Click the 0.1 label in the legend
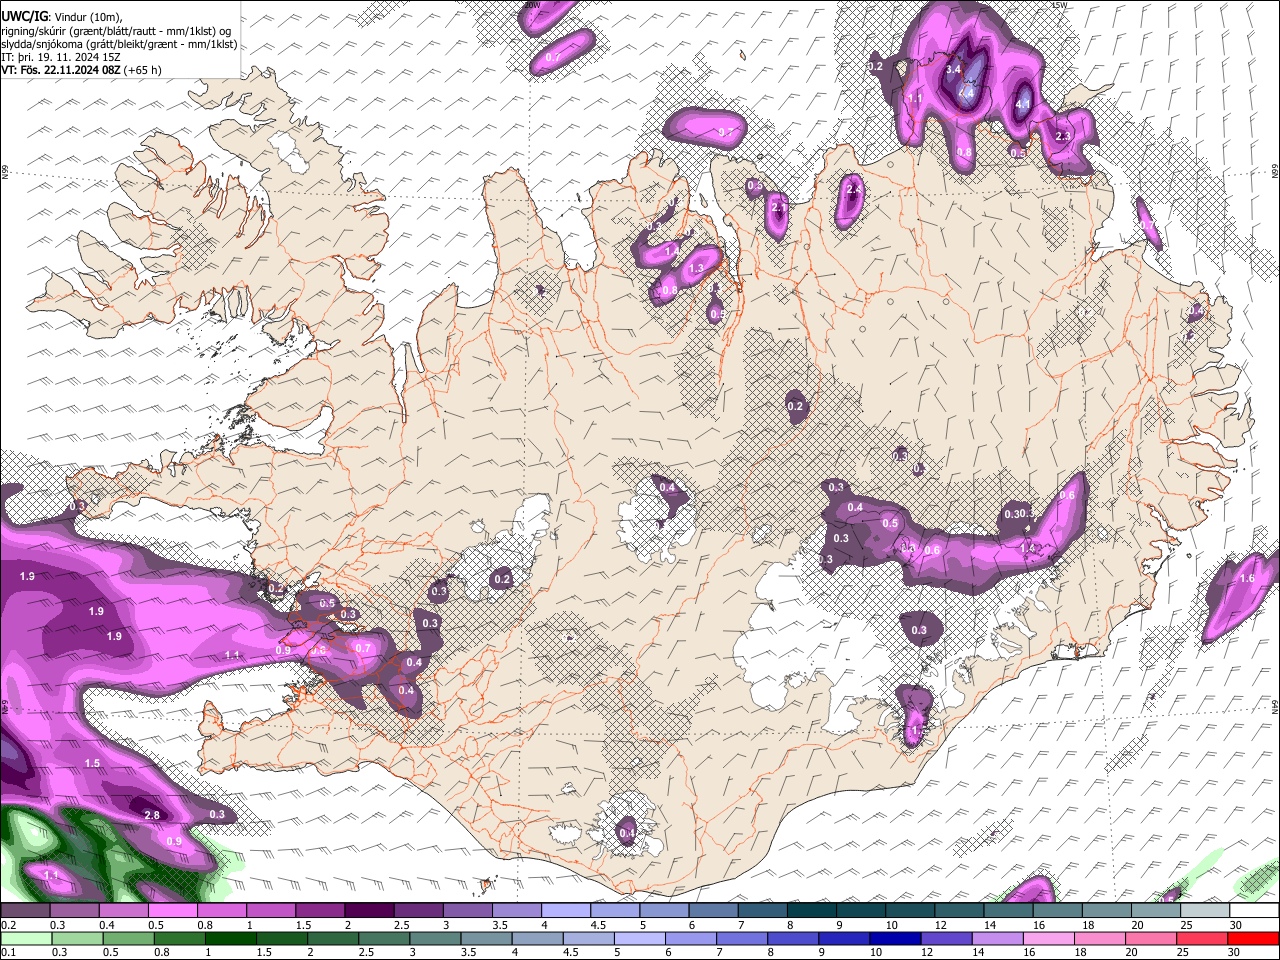This screenshot has height=960, width=1280. pyautogui.click(x=7, y=952)
